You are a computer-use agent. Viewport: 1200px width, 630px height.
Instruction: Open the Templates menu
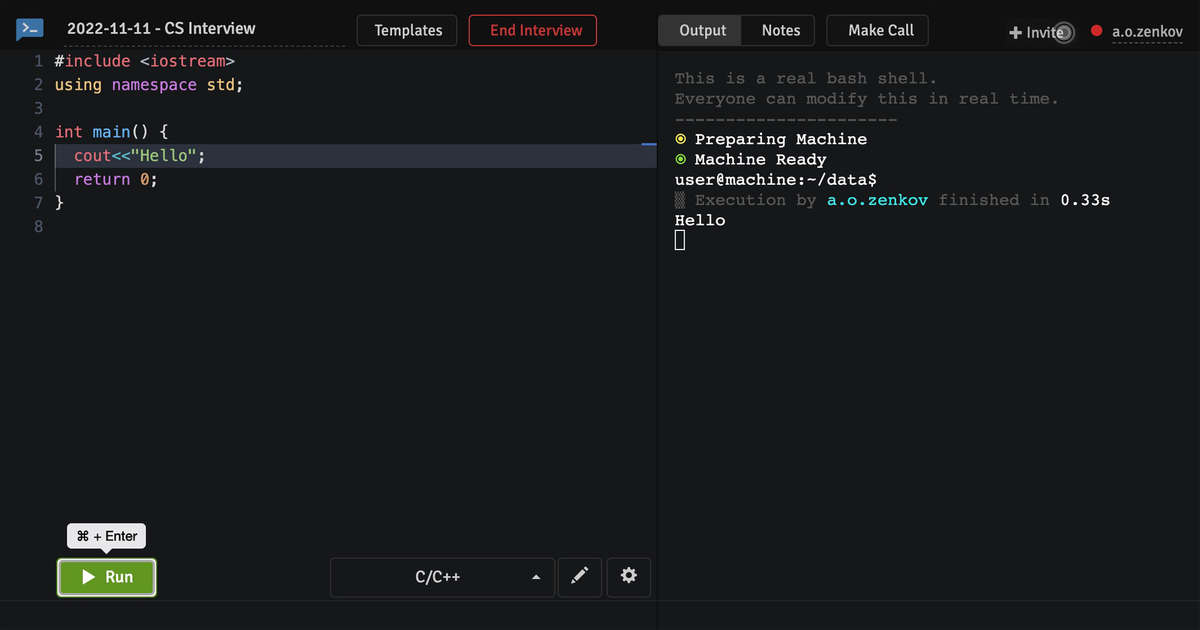(408, 30)
